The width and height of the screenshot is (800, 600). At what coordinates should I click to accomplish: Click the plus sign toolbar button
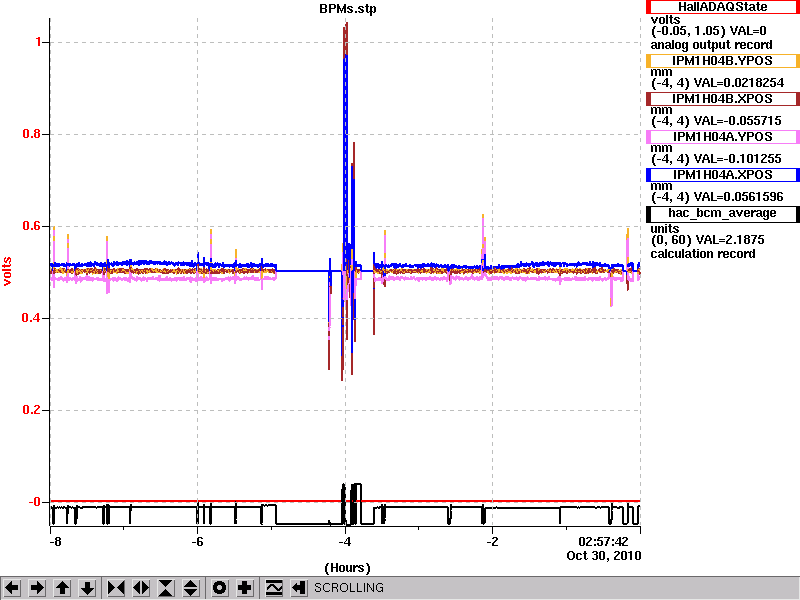pyautogui.click(x=244, y=588)
